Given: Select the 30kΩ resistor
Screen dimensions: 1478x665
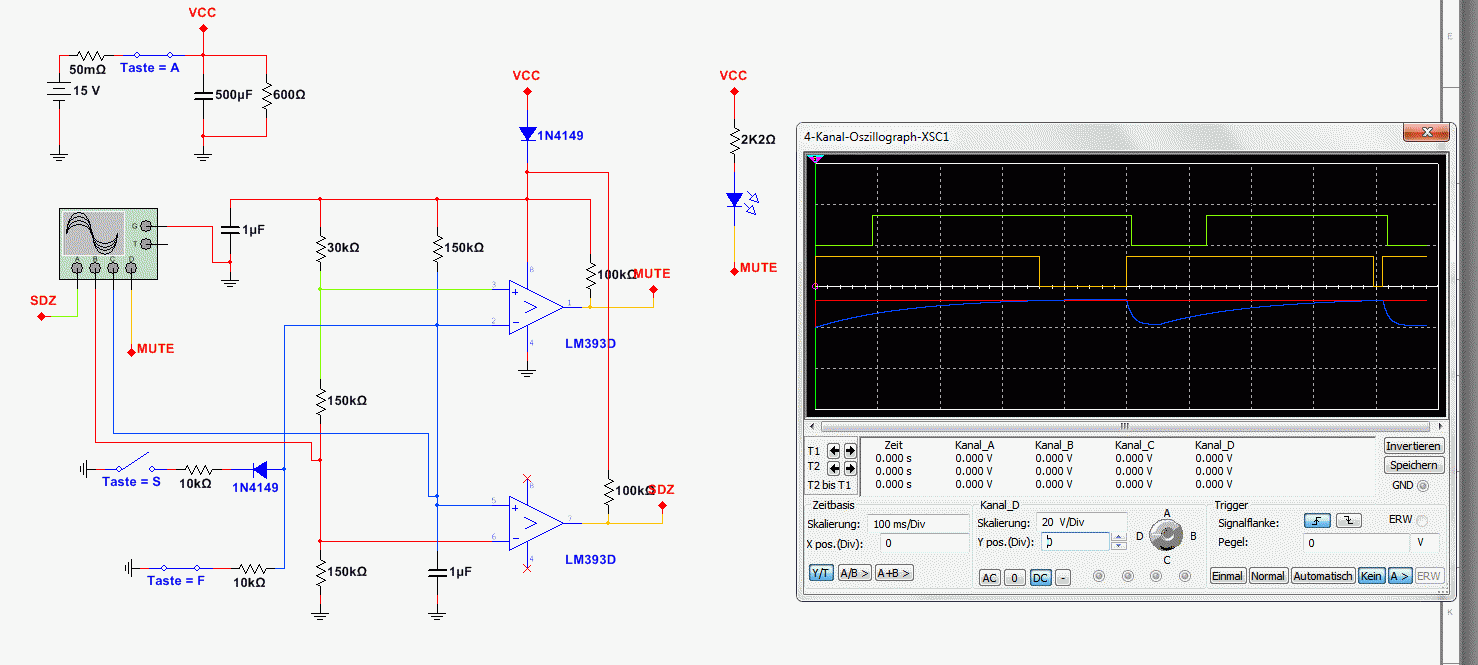Looking at the screenshot, I should [320, 251].
